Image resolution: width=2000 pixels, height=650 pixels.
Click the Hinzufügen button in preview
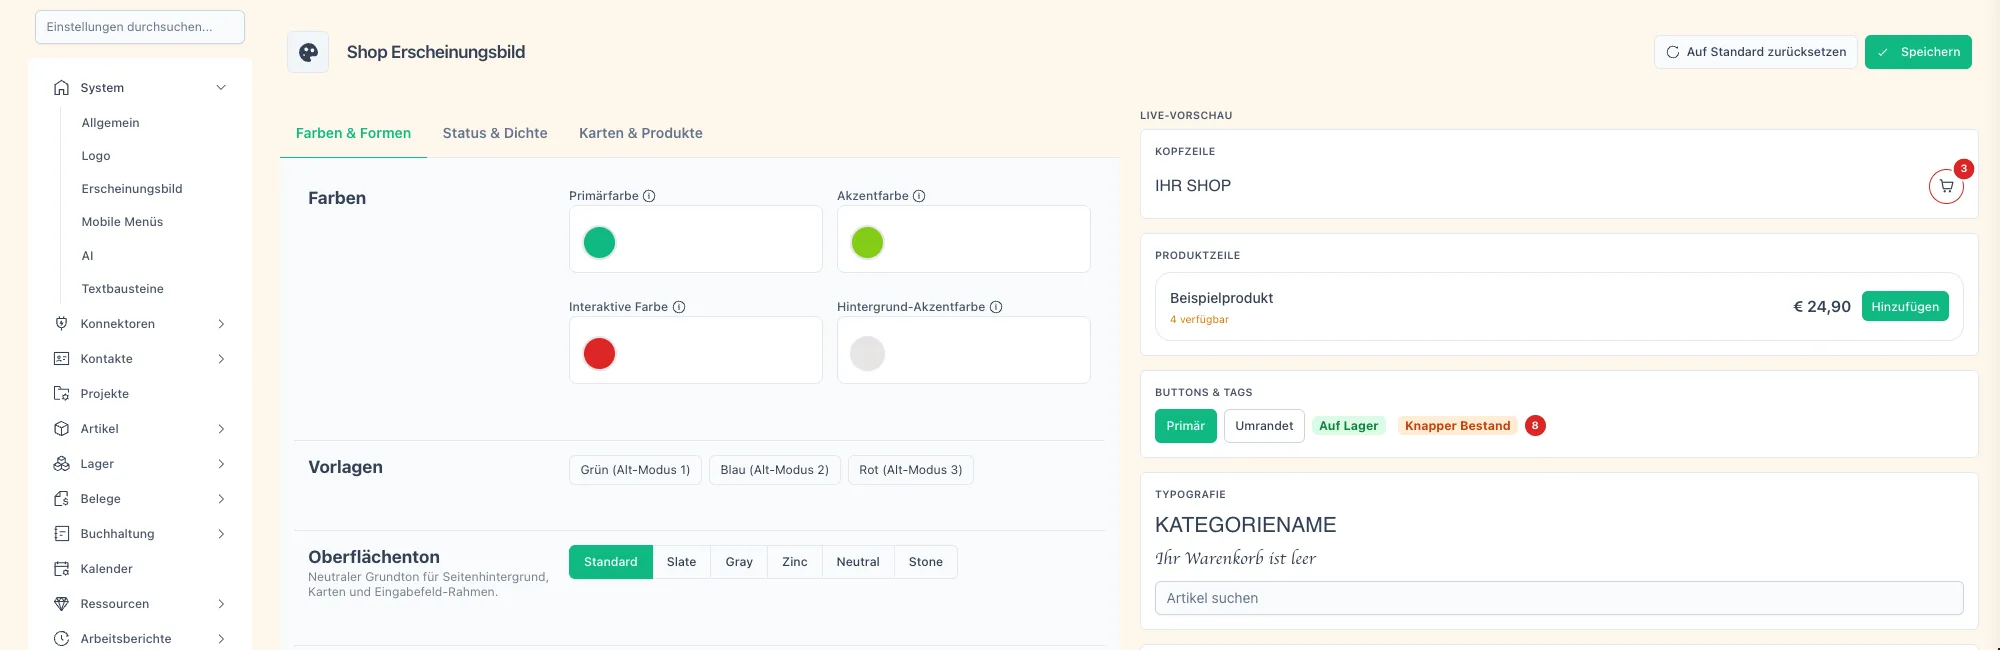tap(1905, 307)
